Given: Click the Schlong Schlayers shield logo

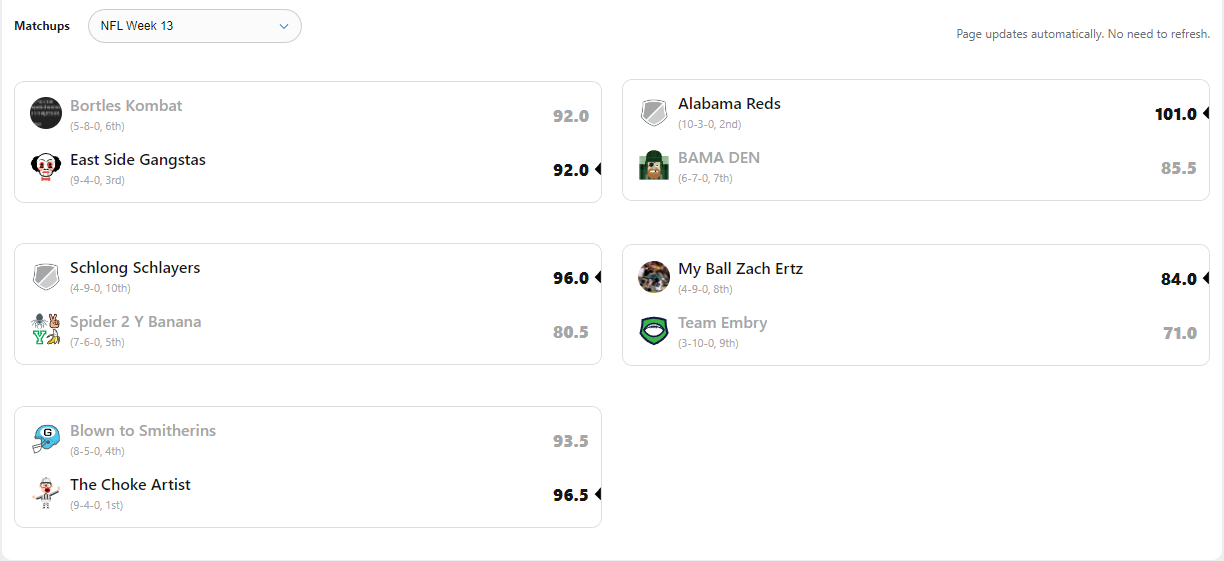Looking at the screenshot, I should point(46,276).
